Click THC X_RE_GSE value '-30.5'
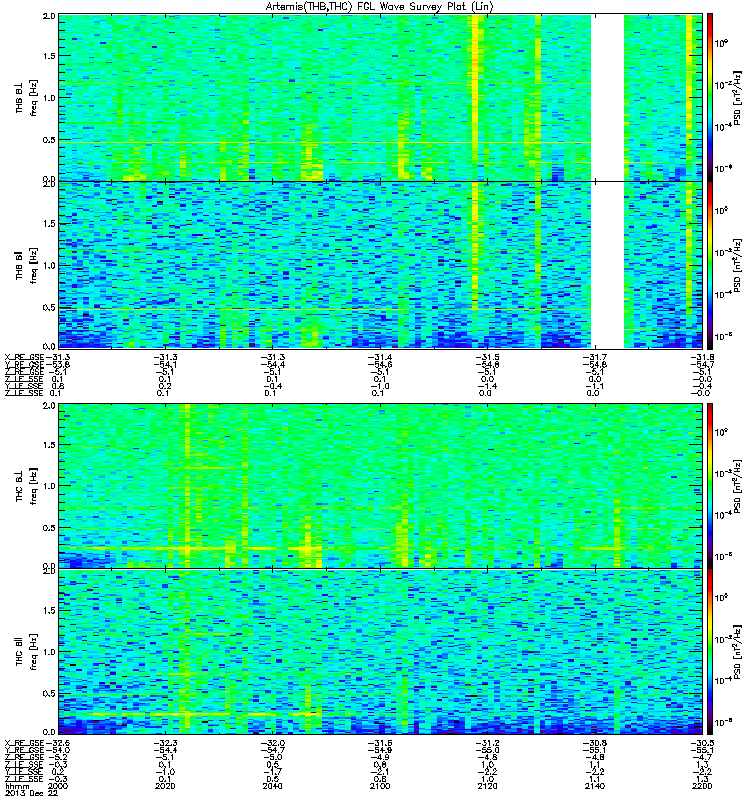 pos(702,743)
